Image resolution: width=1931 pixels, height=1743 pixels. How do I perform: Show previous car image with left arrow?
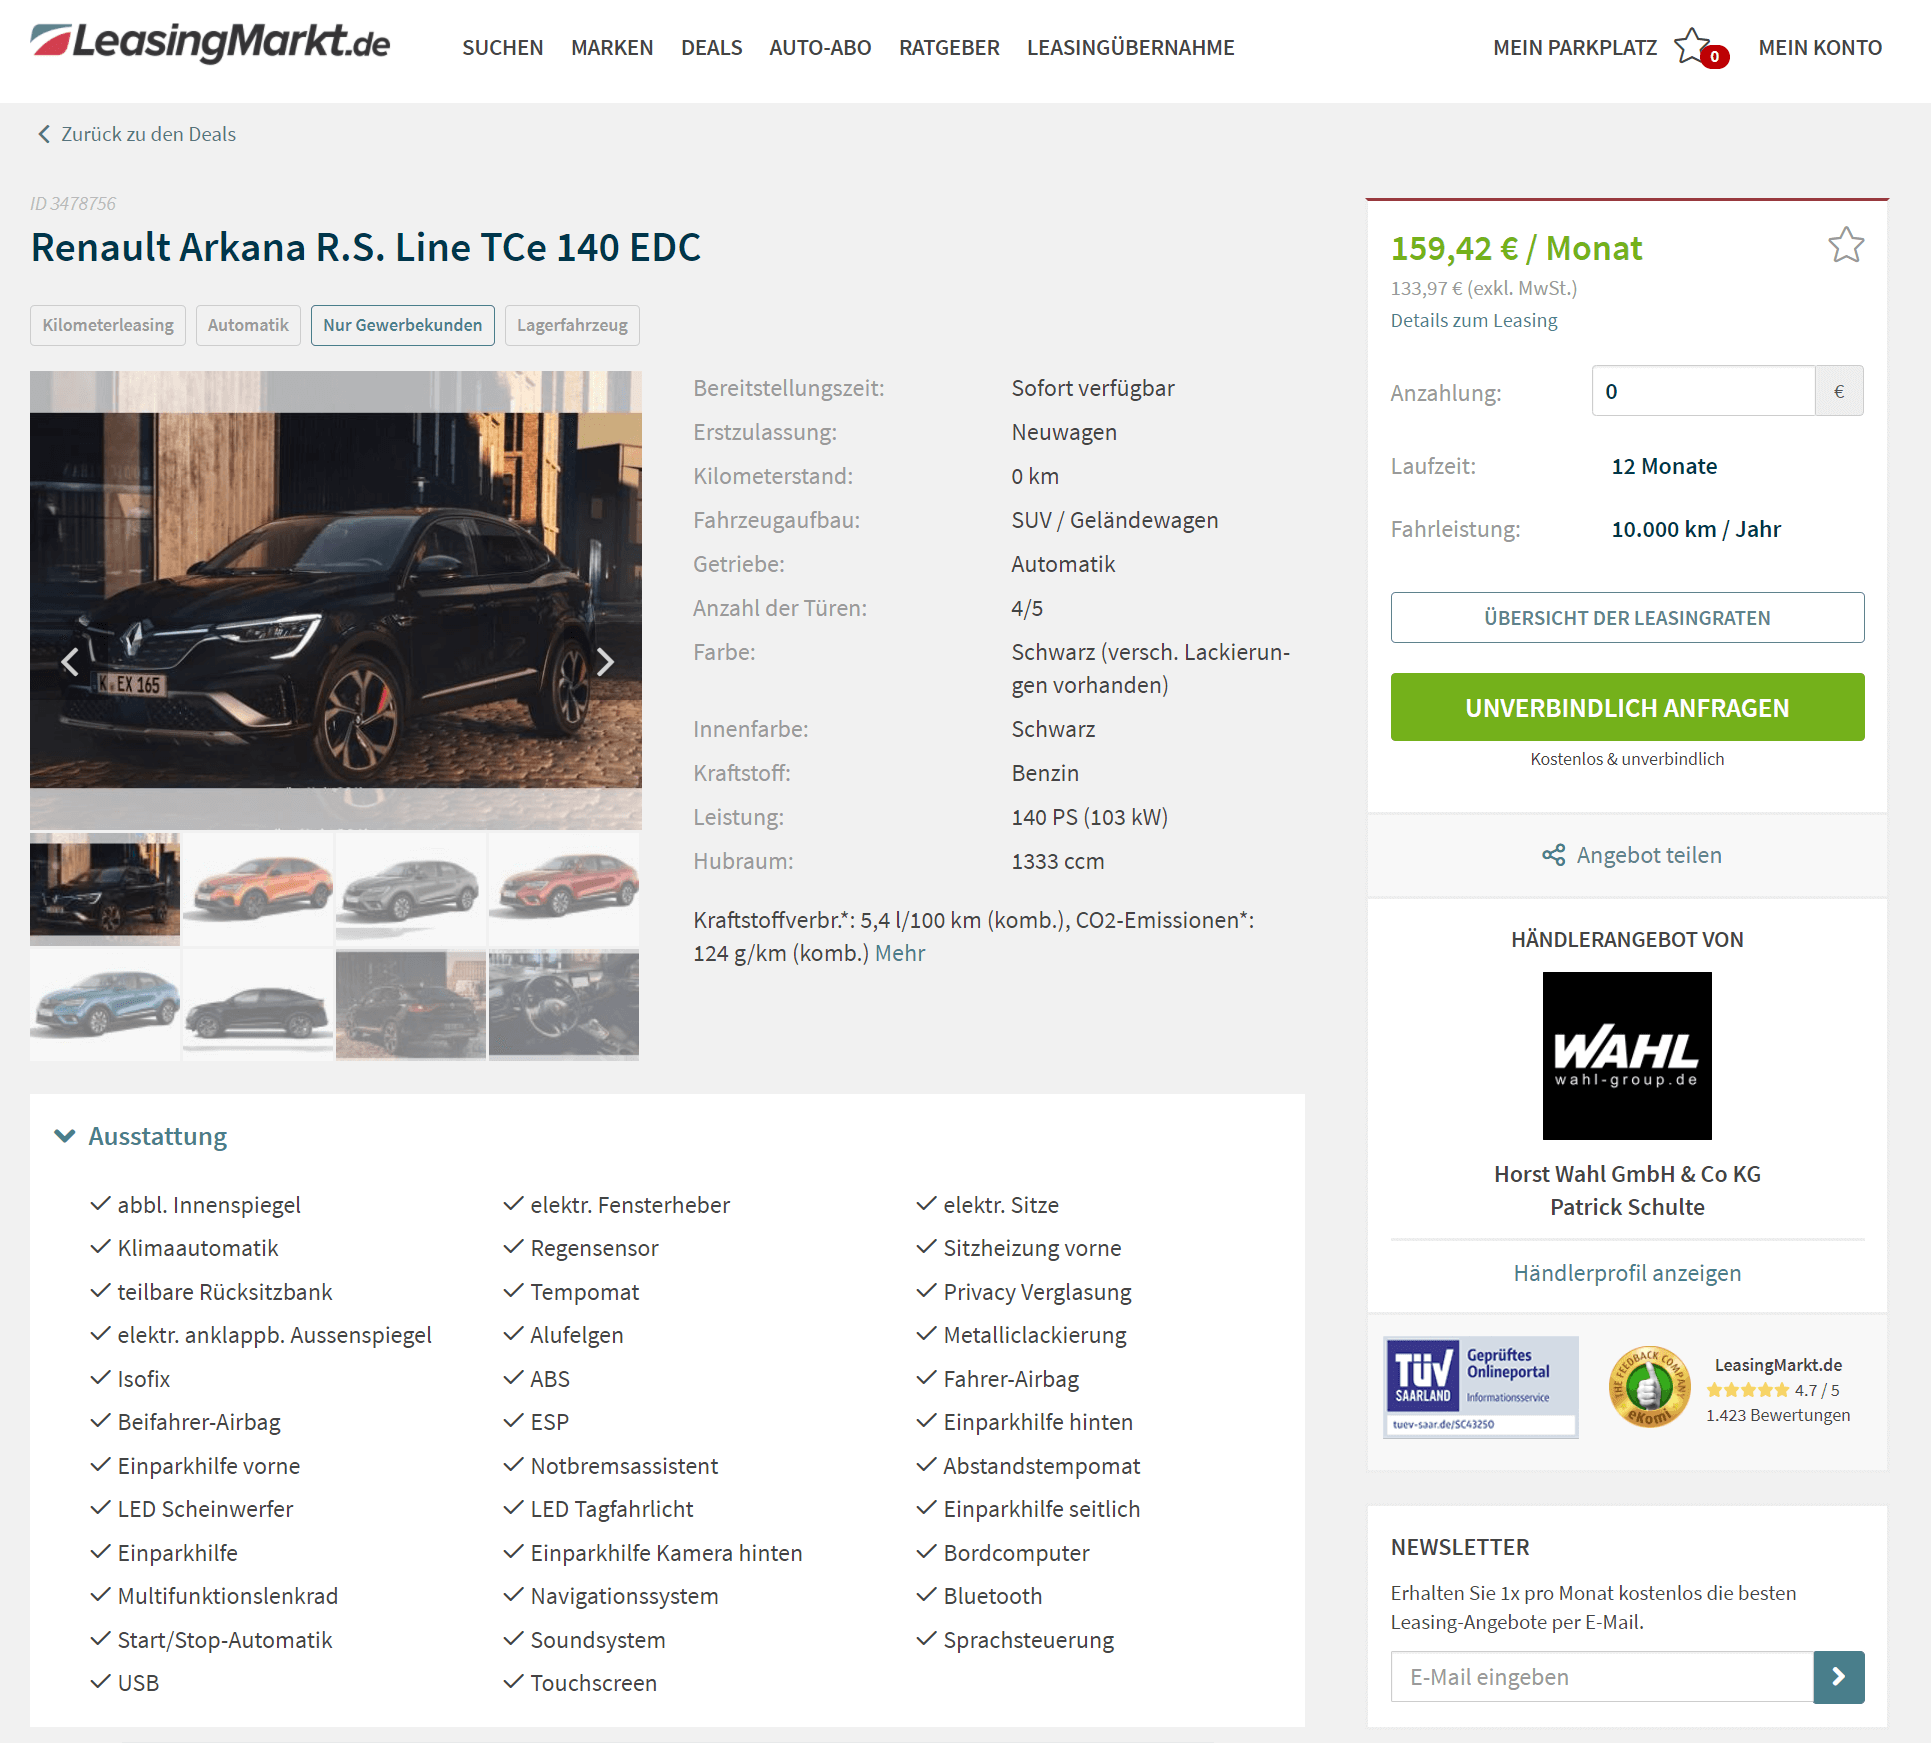tap(70, 662)
